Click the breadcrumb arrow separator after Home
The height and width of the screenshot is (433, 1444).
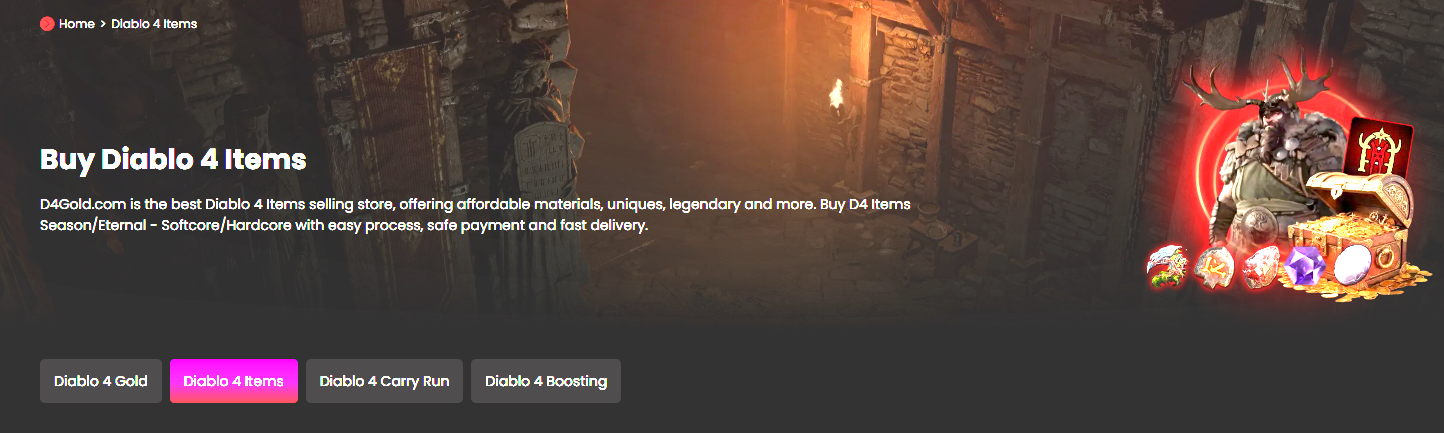pyautogui.click(x=103, y=24)
